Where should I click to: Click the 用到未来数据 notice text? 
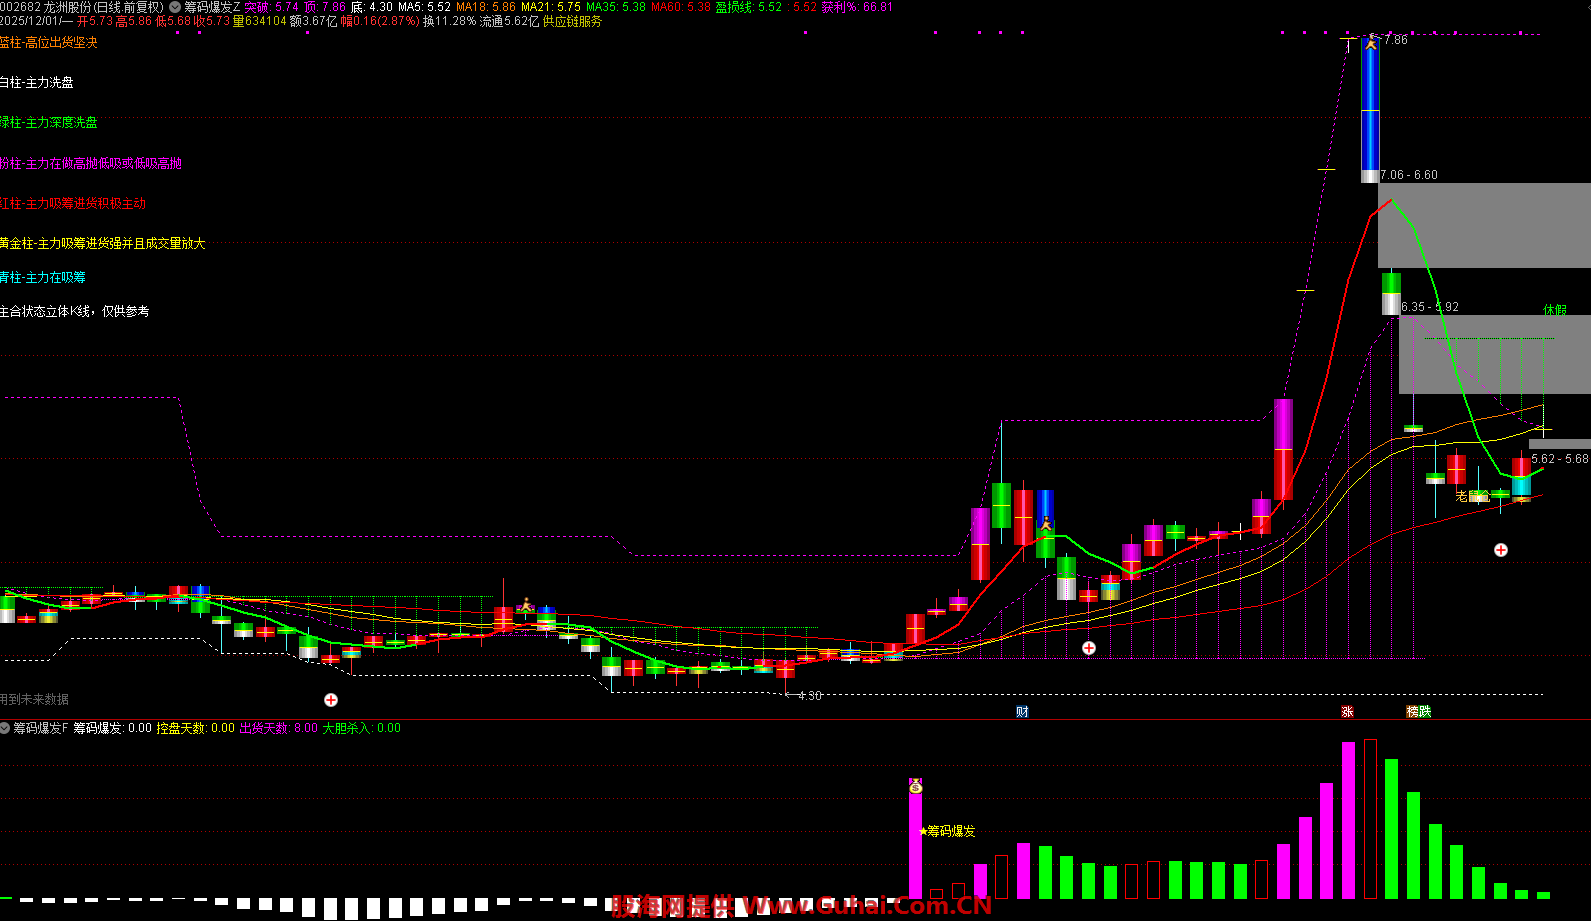click(x=35, y=699)
